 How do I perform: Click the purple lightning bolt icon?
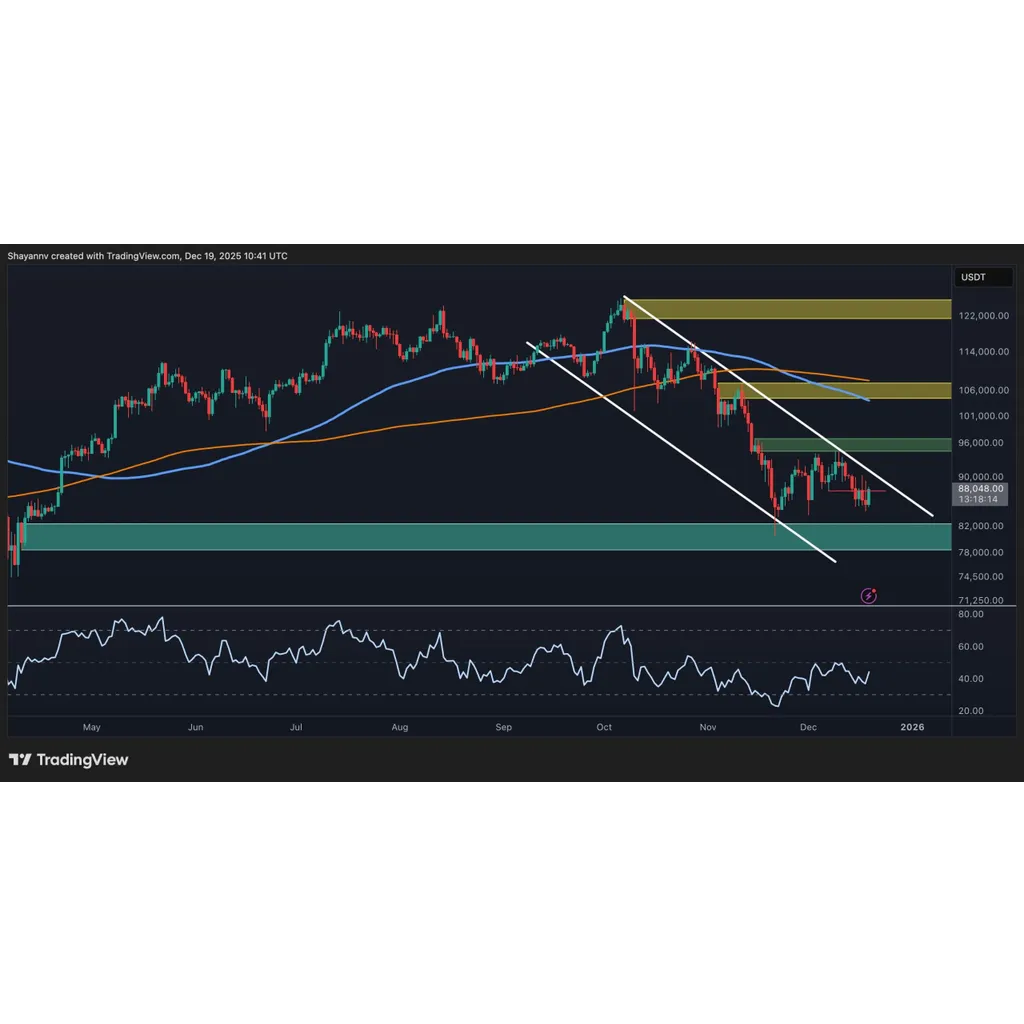869,596
